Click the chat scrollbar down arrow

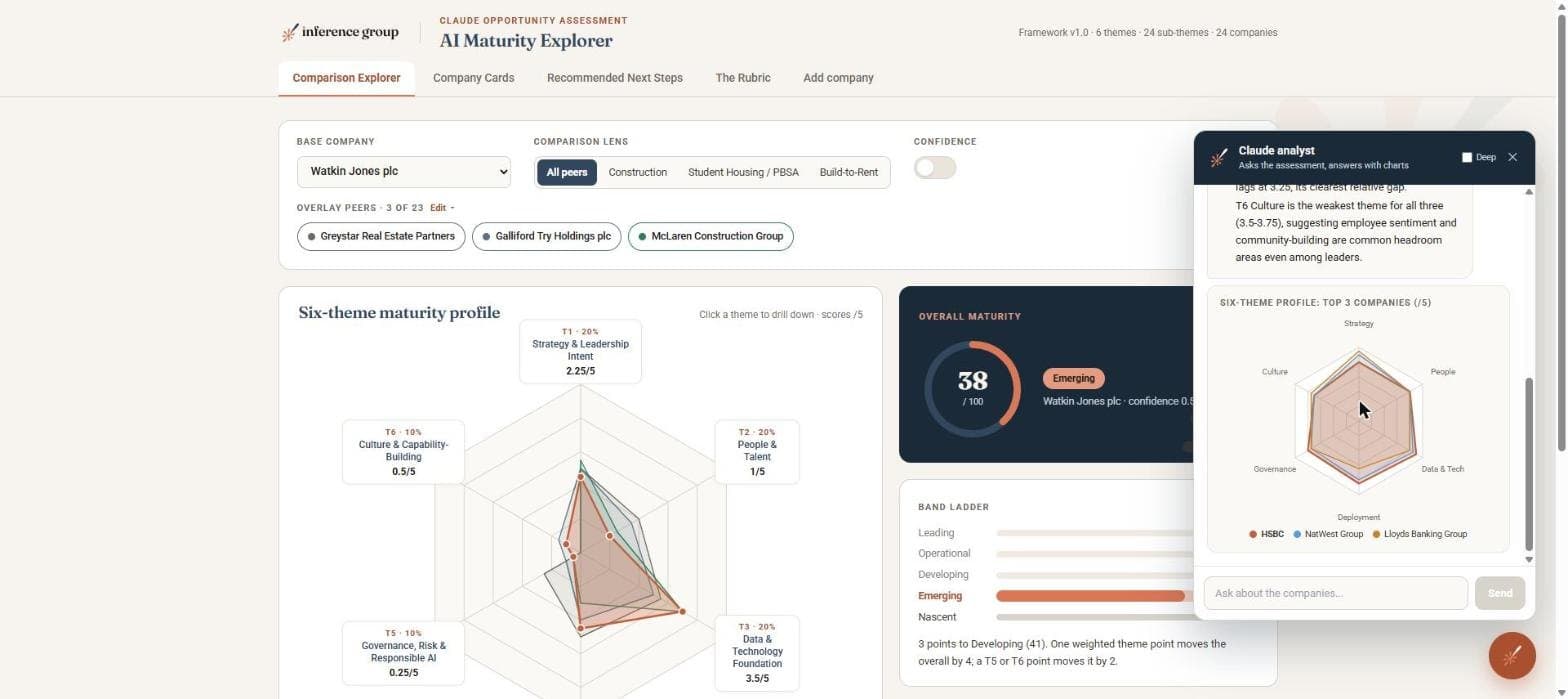pos(1528,559)
